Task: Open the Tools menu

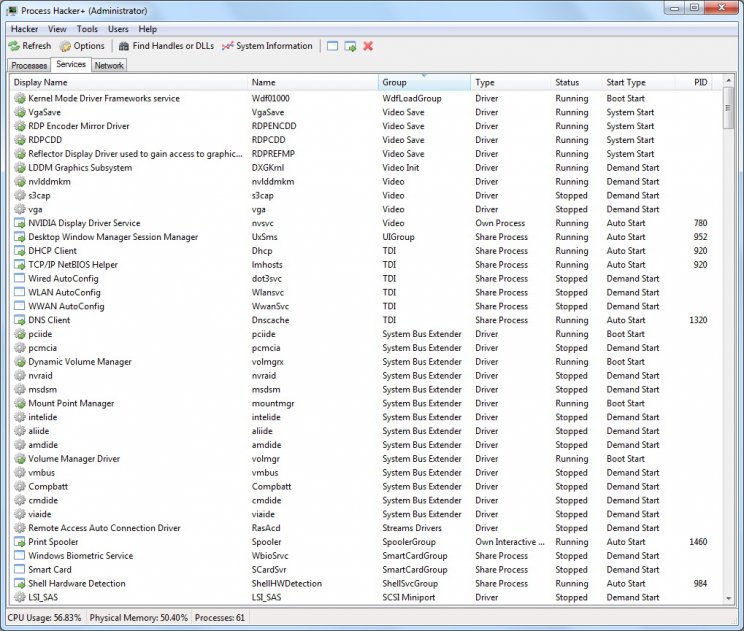Action: [87, 29]
